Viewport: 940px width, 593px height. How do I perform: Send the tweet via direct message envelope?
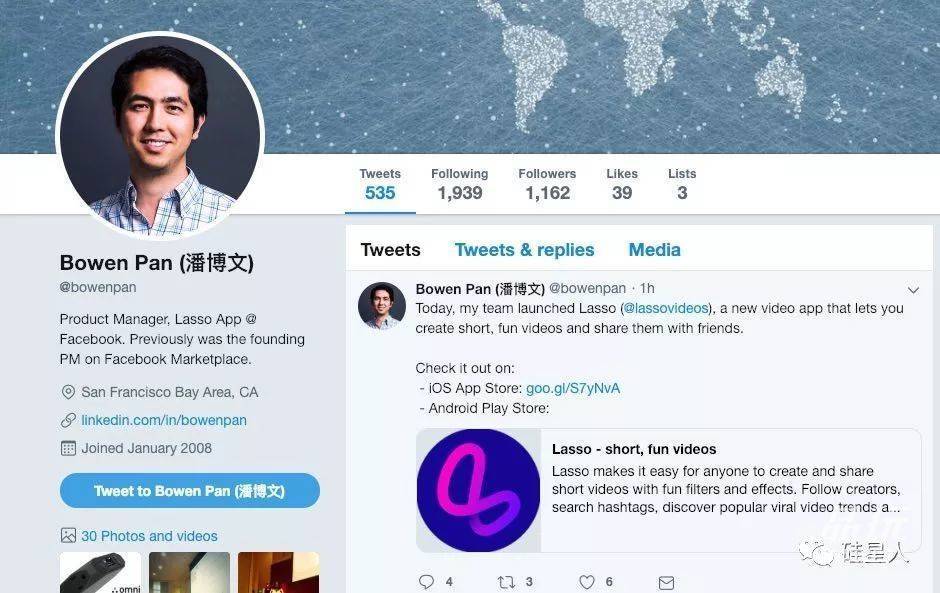tap(666, 582)
